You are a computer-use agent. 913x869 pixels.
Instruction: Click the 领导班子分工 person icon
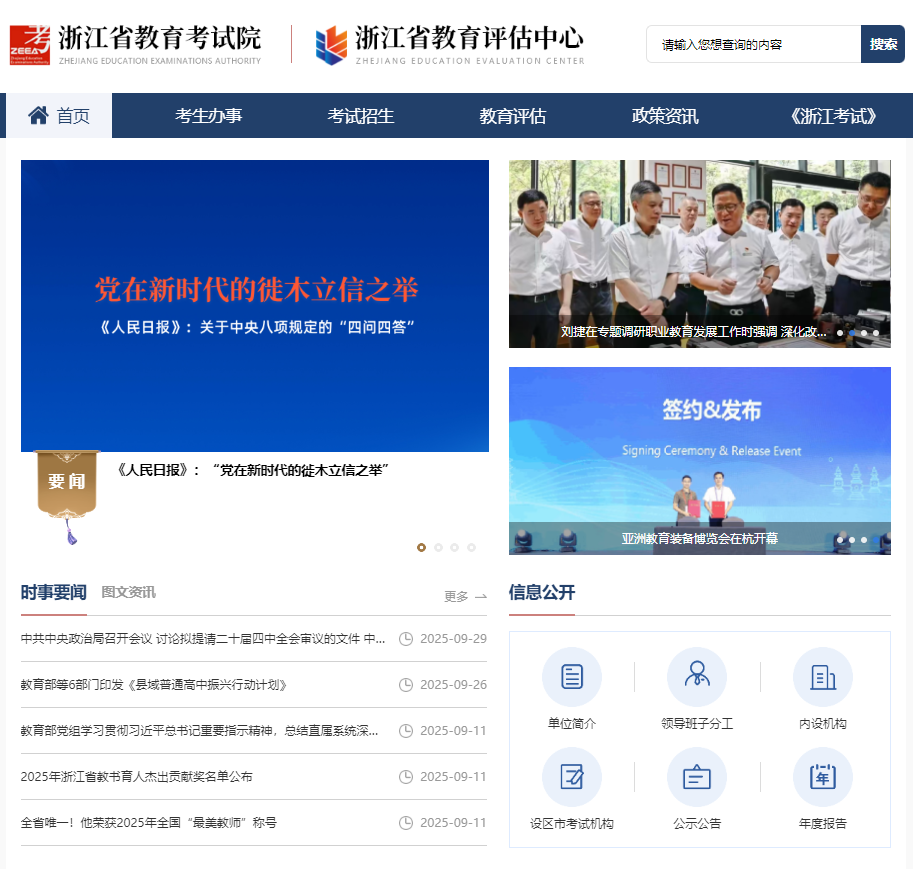pos(696,677)
